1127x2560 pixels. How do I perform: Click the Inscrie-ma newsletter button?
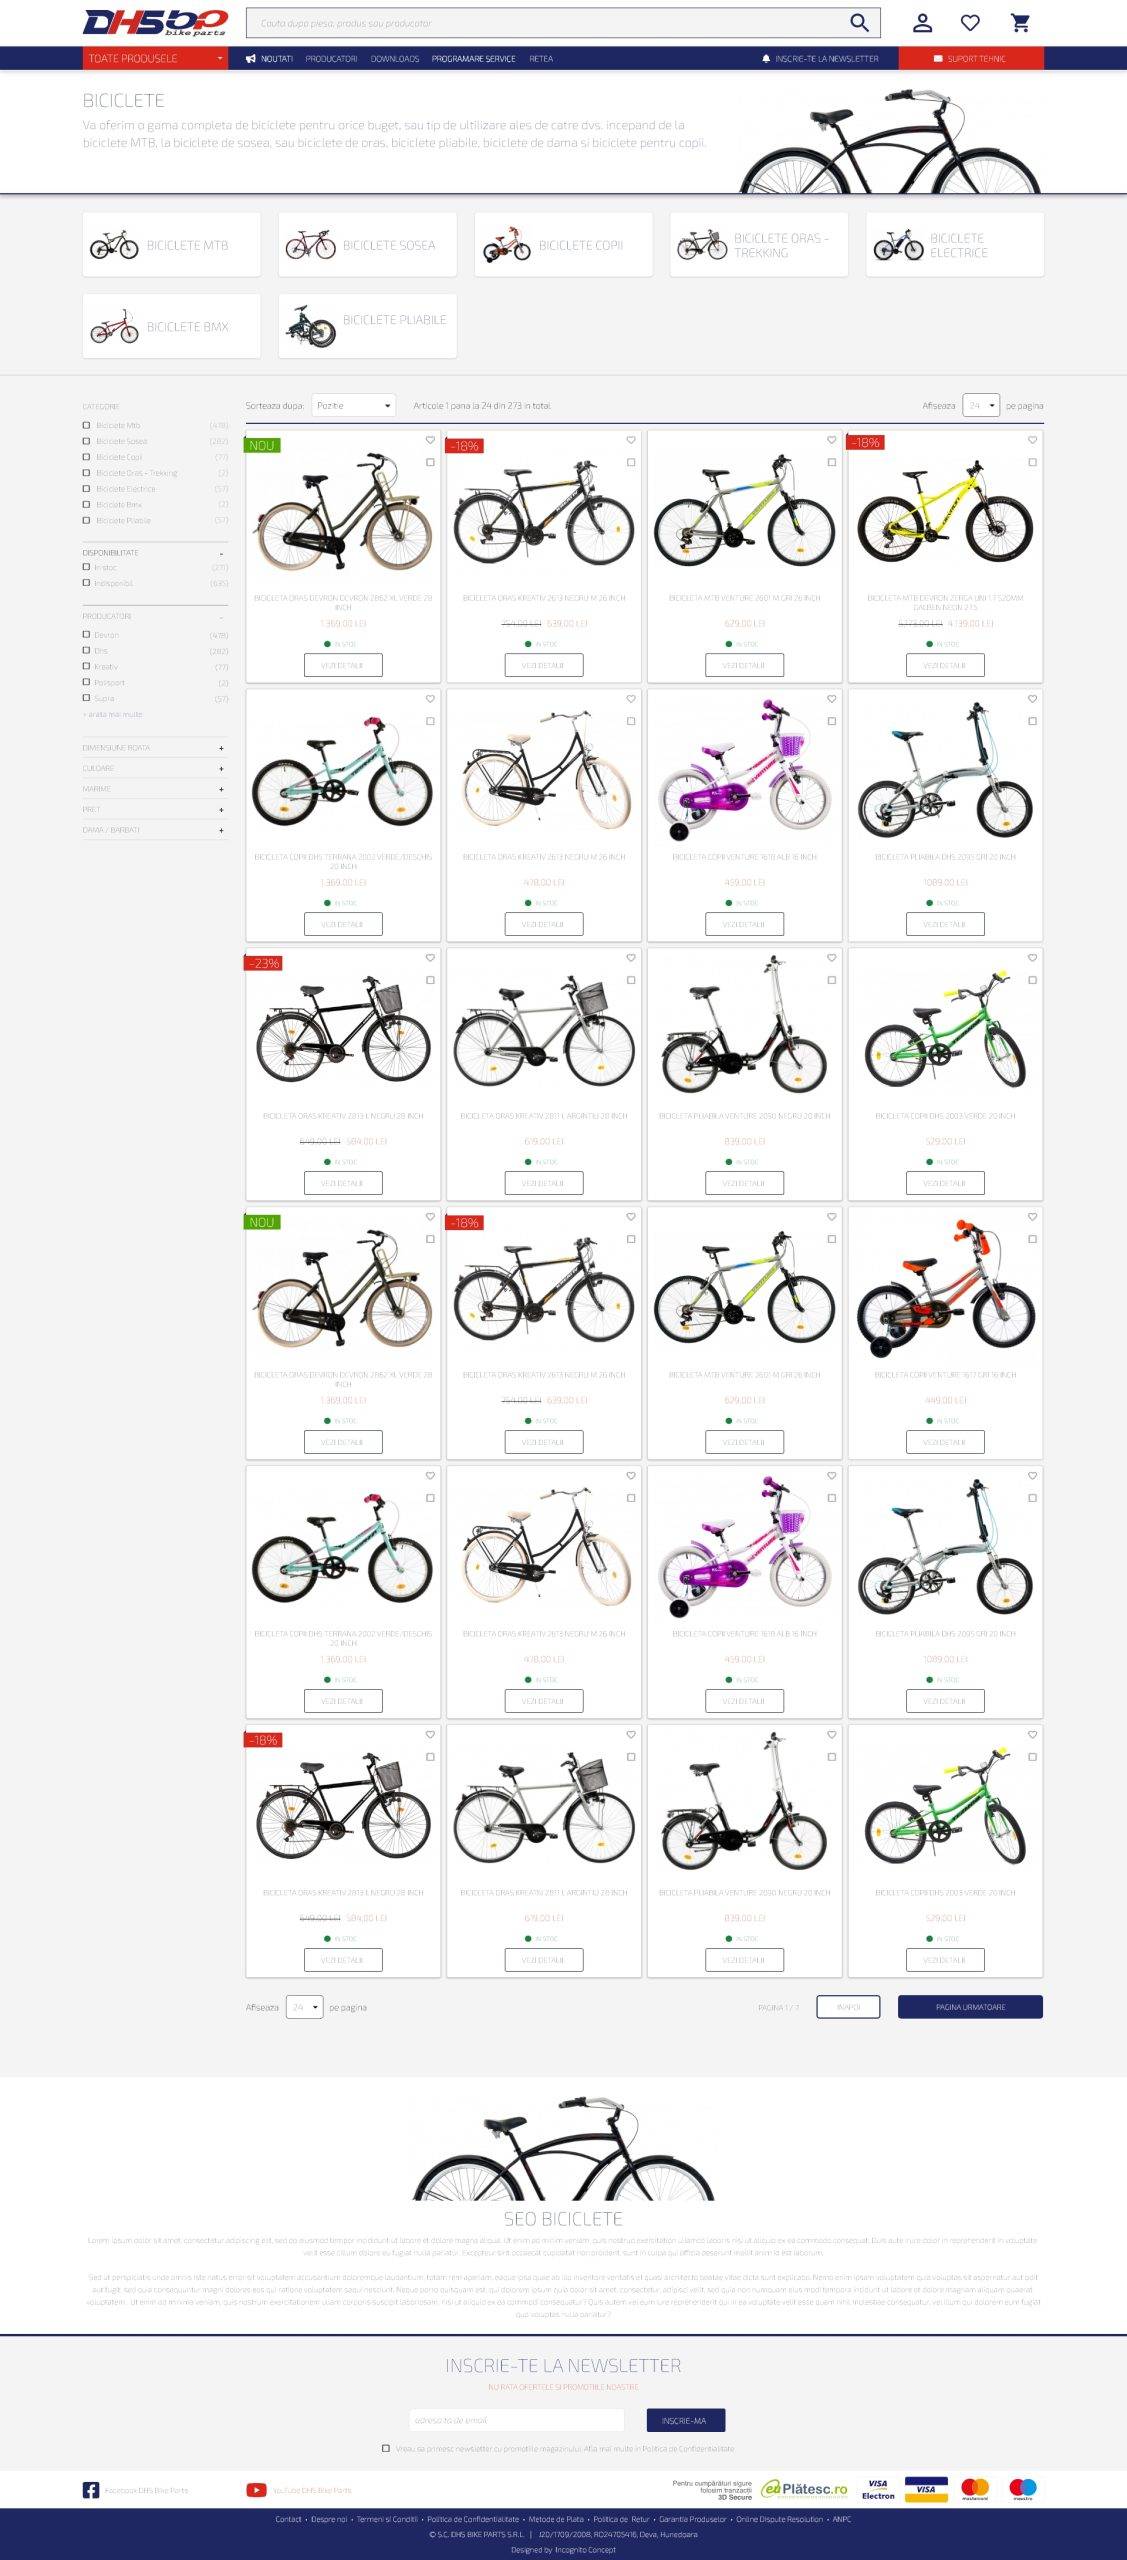[684, 2420]
